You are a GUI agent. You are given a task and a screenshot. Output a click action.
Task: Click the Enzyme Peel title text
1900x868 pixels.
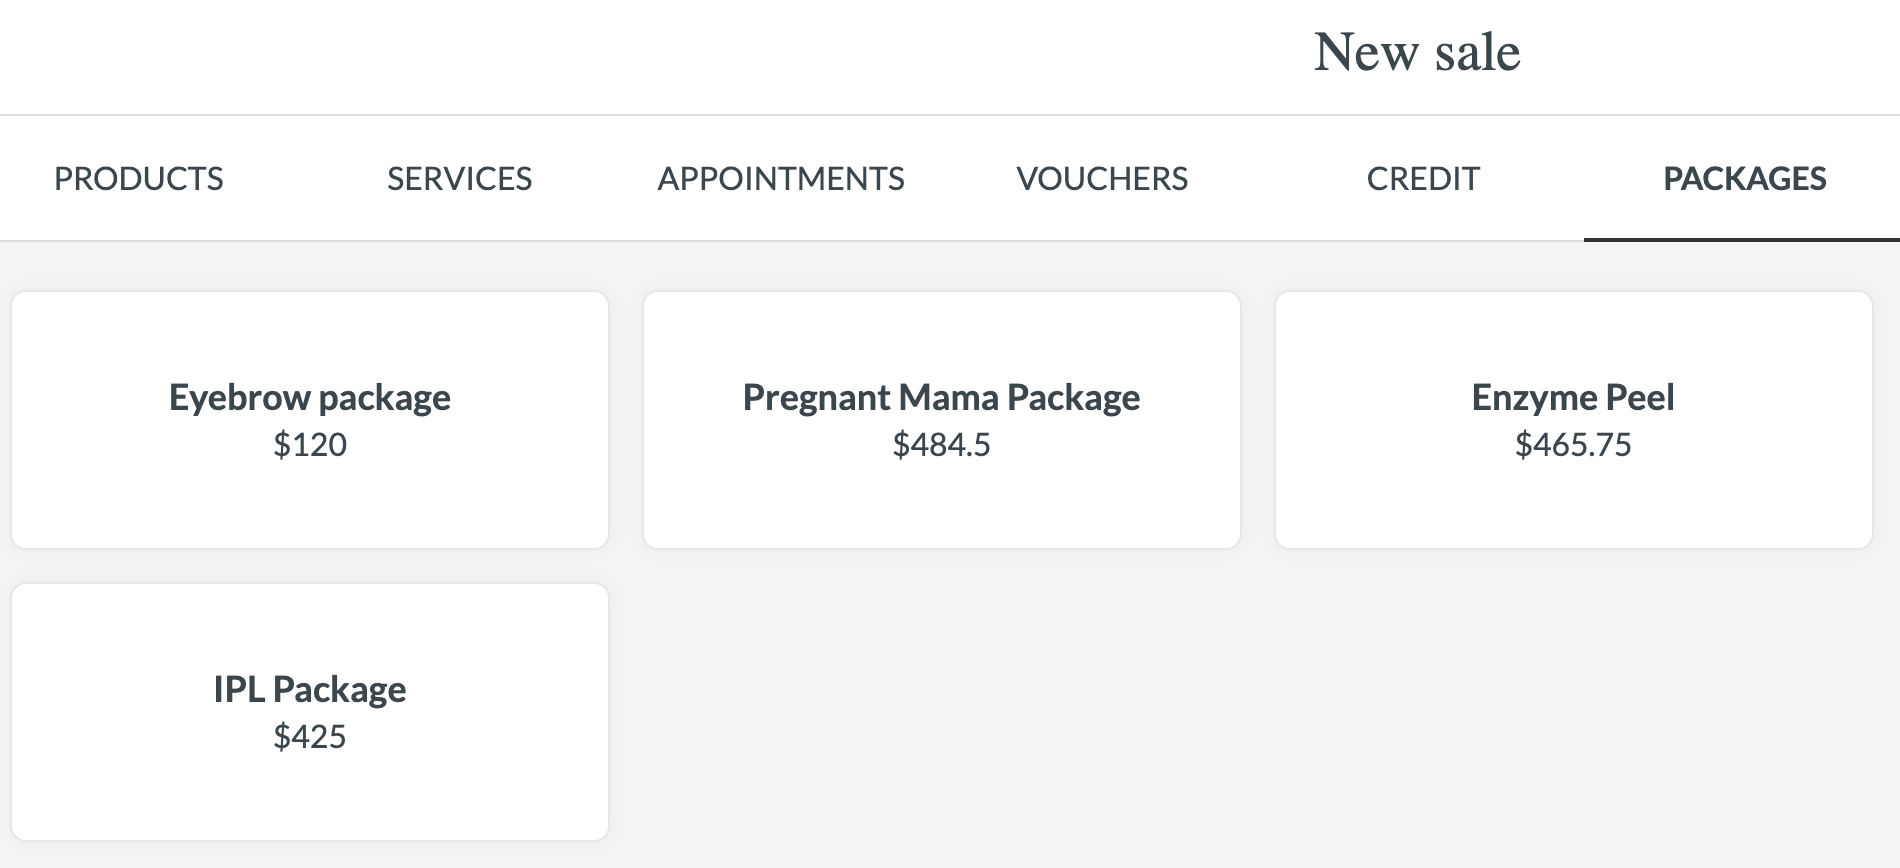tap(1574, 397)
